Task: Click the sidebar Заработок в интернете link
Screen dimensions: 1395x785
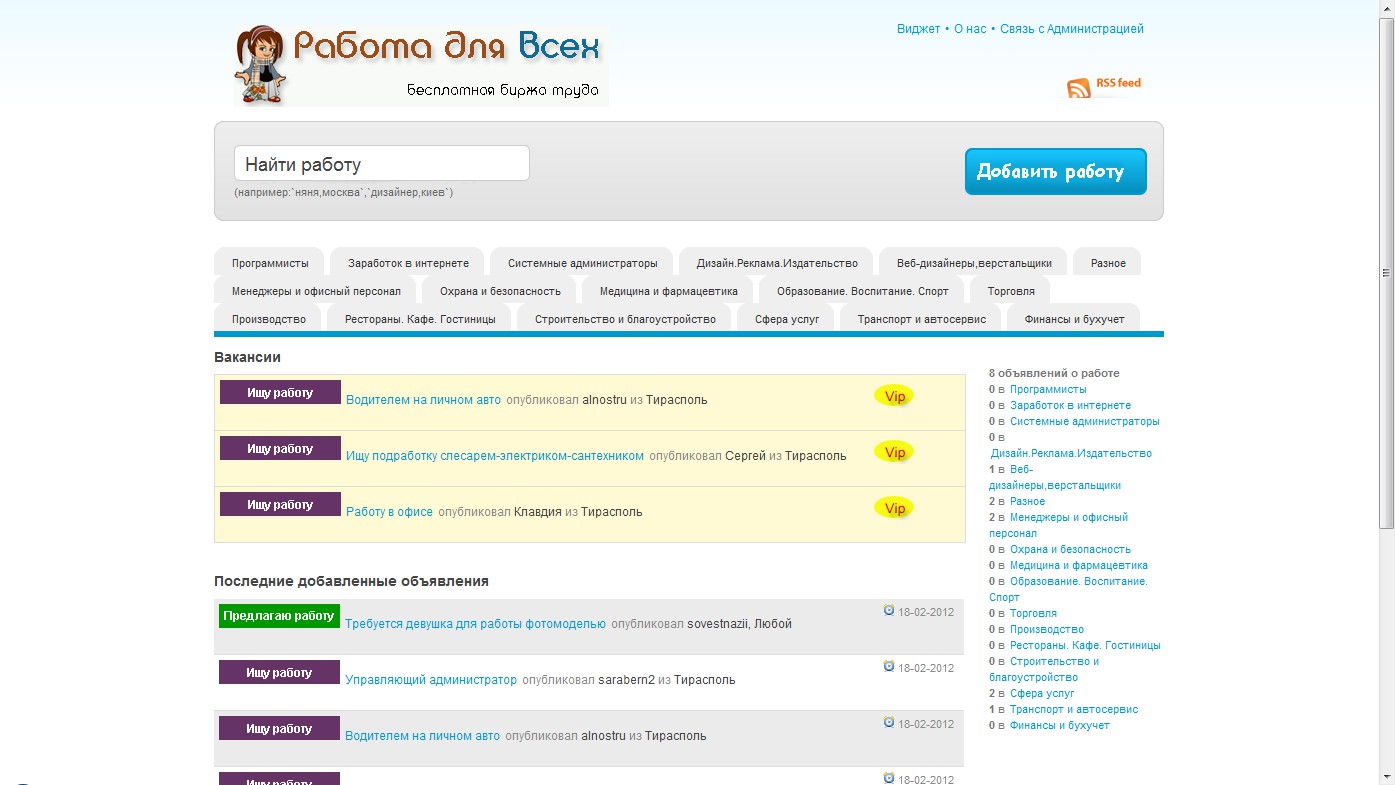Action: (1070, 405)
